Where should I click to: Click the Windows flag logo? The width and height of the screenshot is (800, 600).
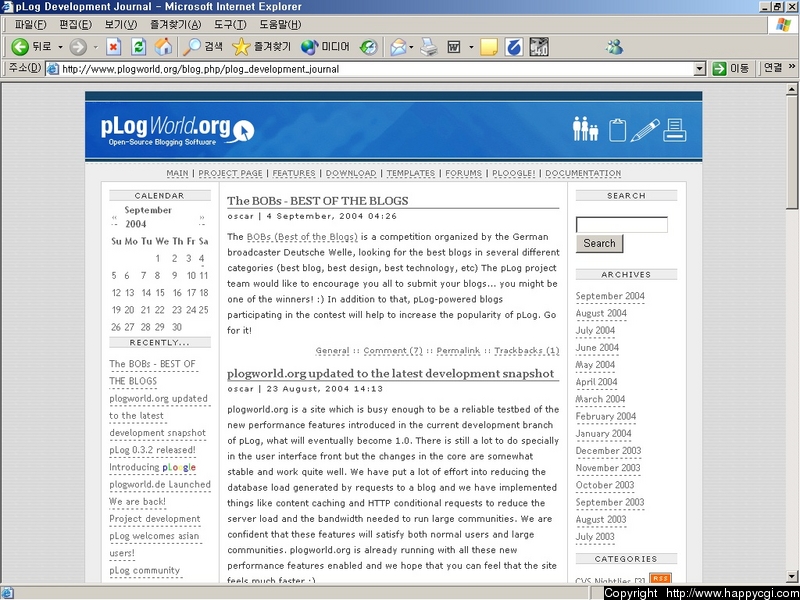click(783, 24)
